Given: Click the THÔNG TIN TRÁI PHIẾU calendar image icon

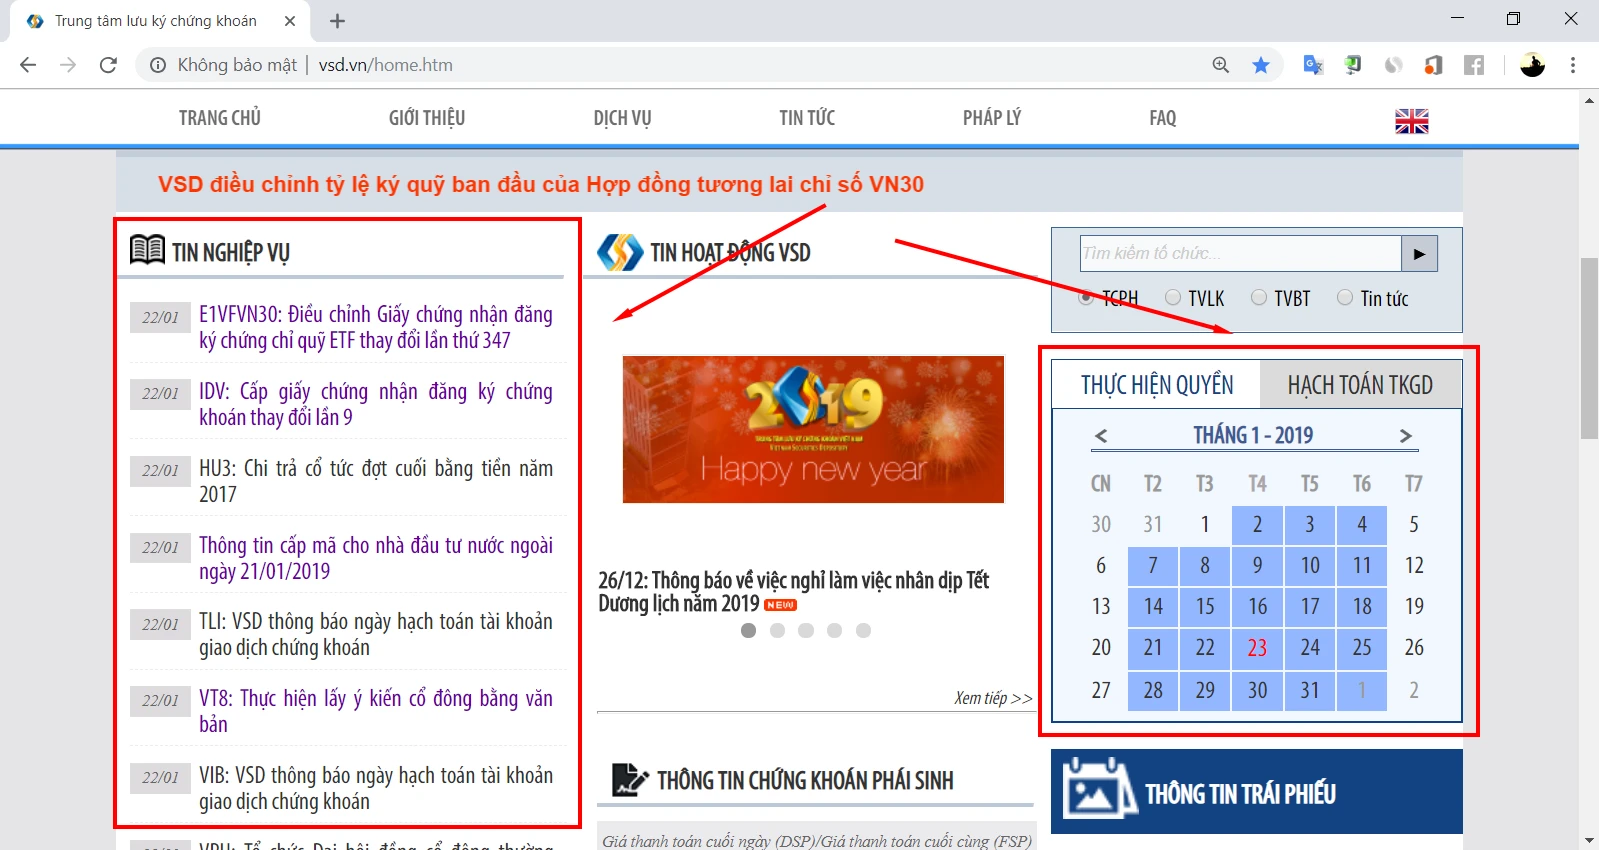Looking at the screenshot, I should (1100, 788).
